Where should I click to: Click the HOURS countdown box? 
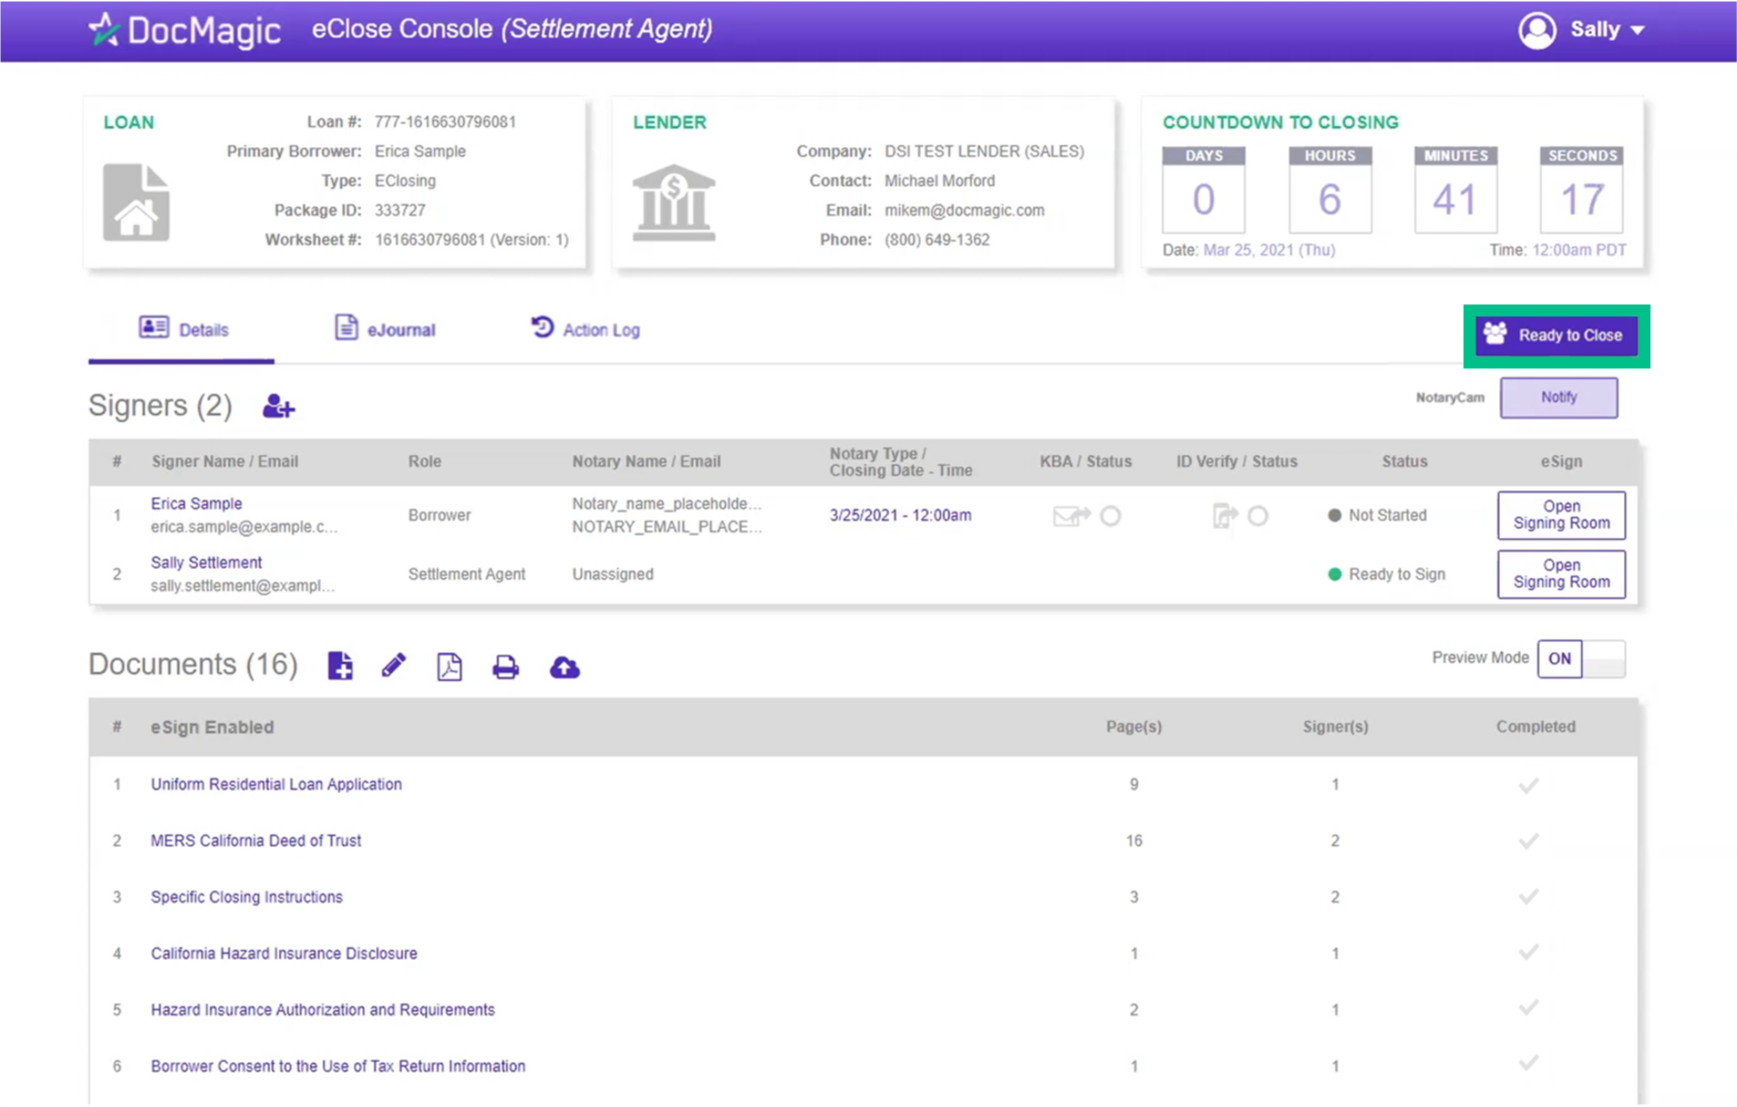pos(1329,190)
